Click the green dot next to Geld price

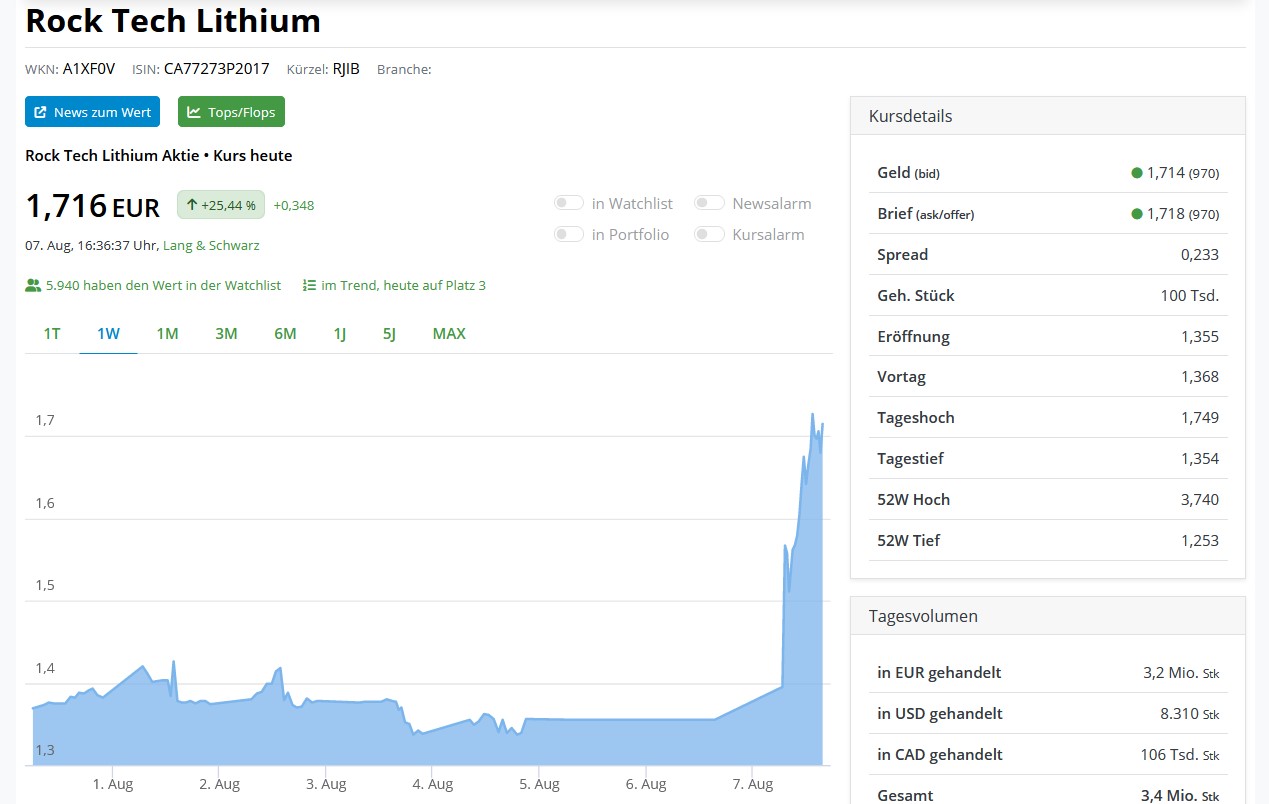(x=1136, y=173)
